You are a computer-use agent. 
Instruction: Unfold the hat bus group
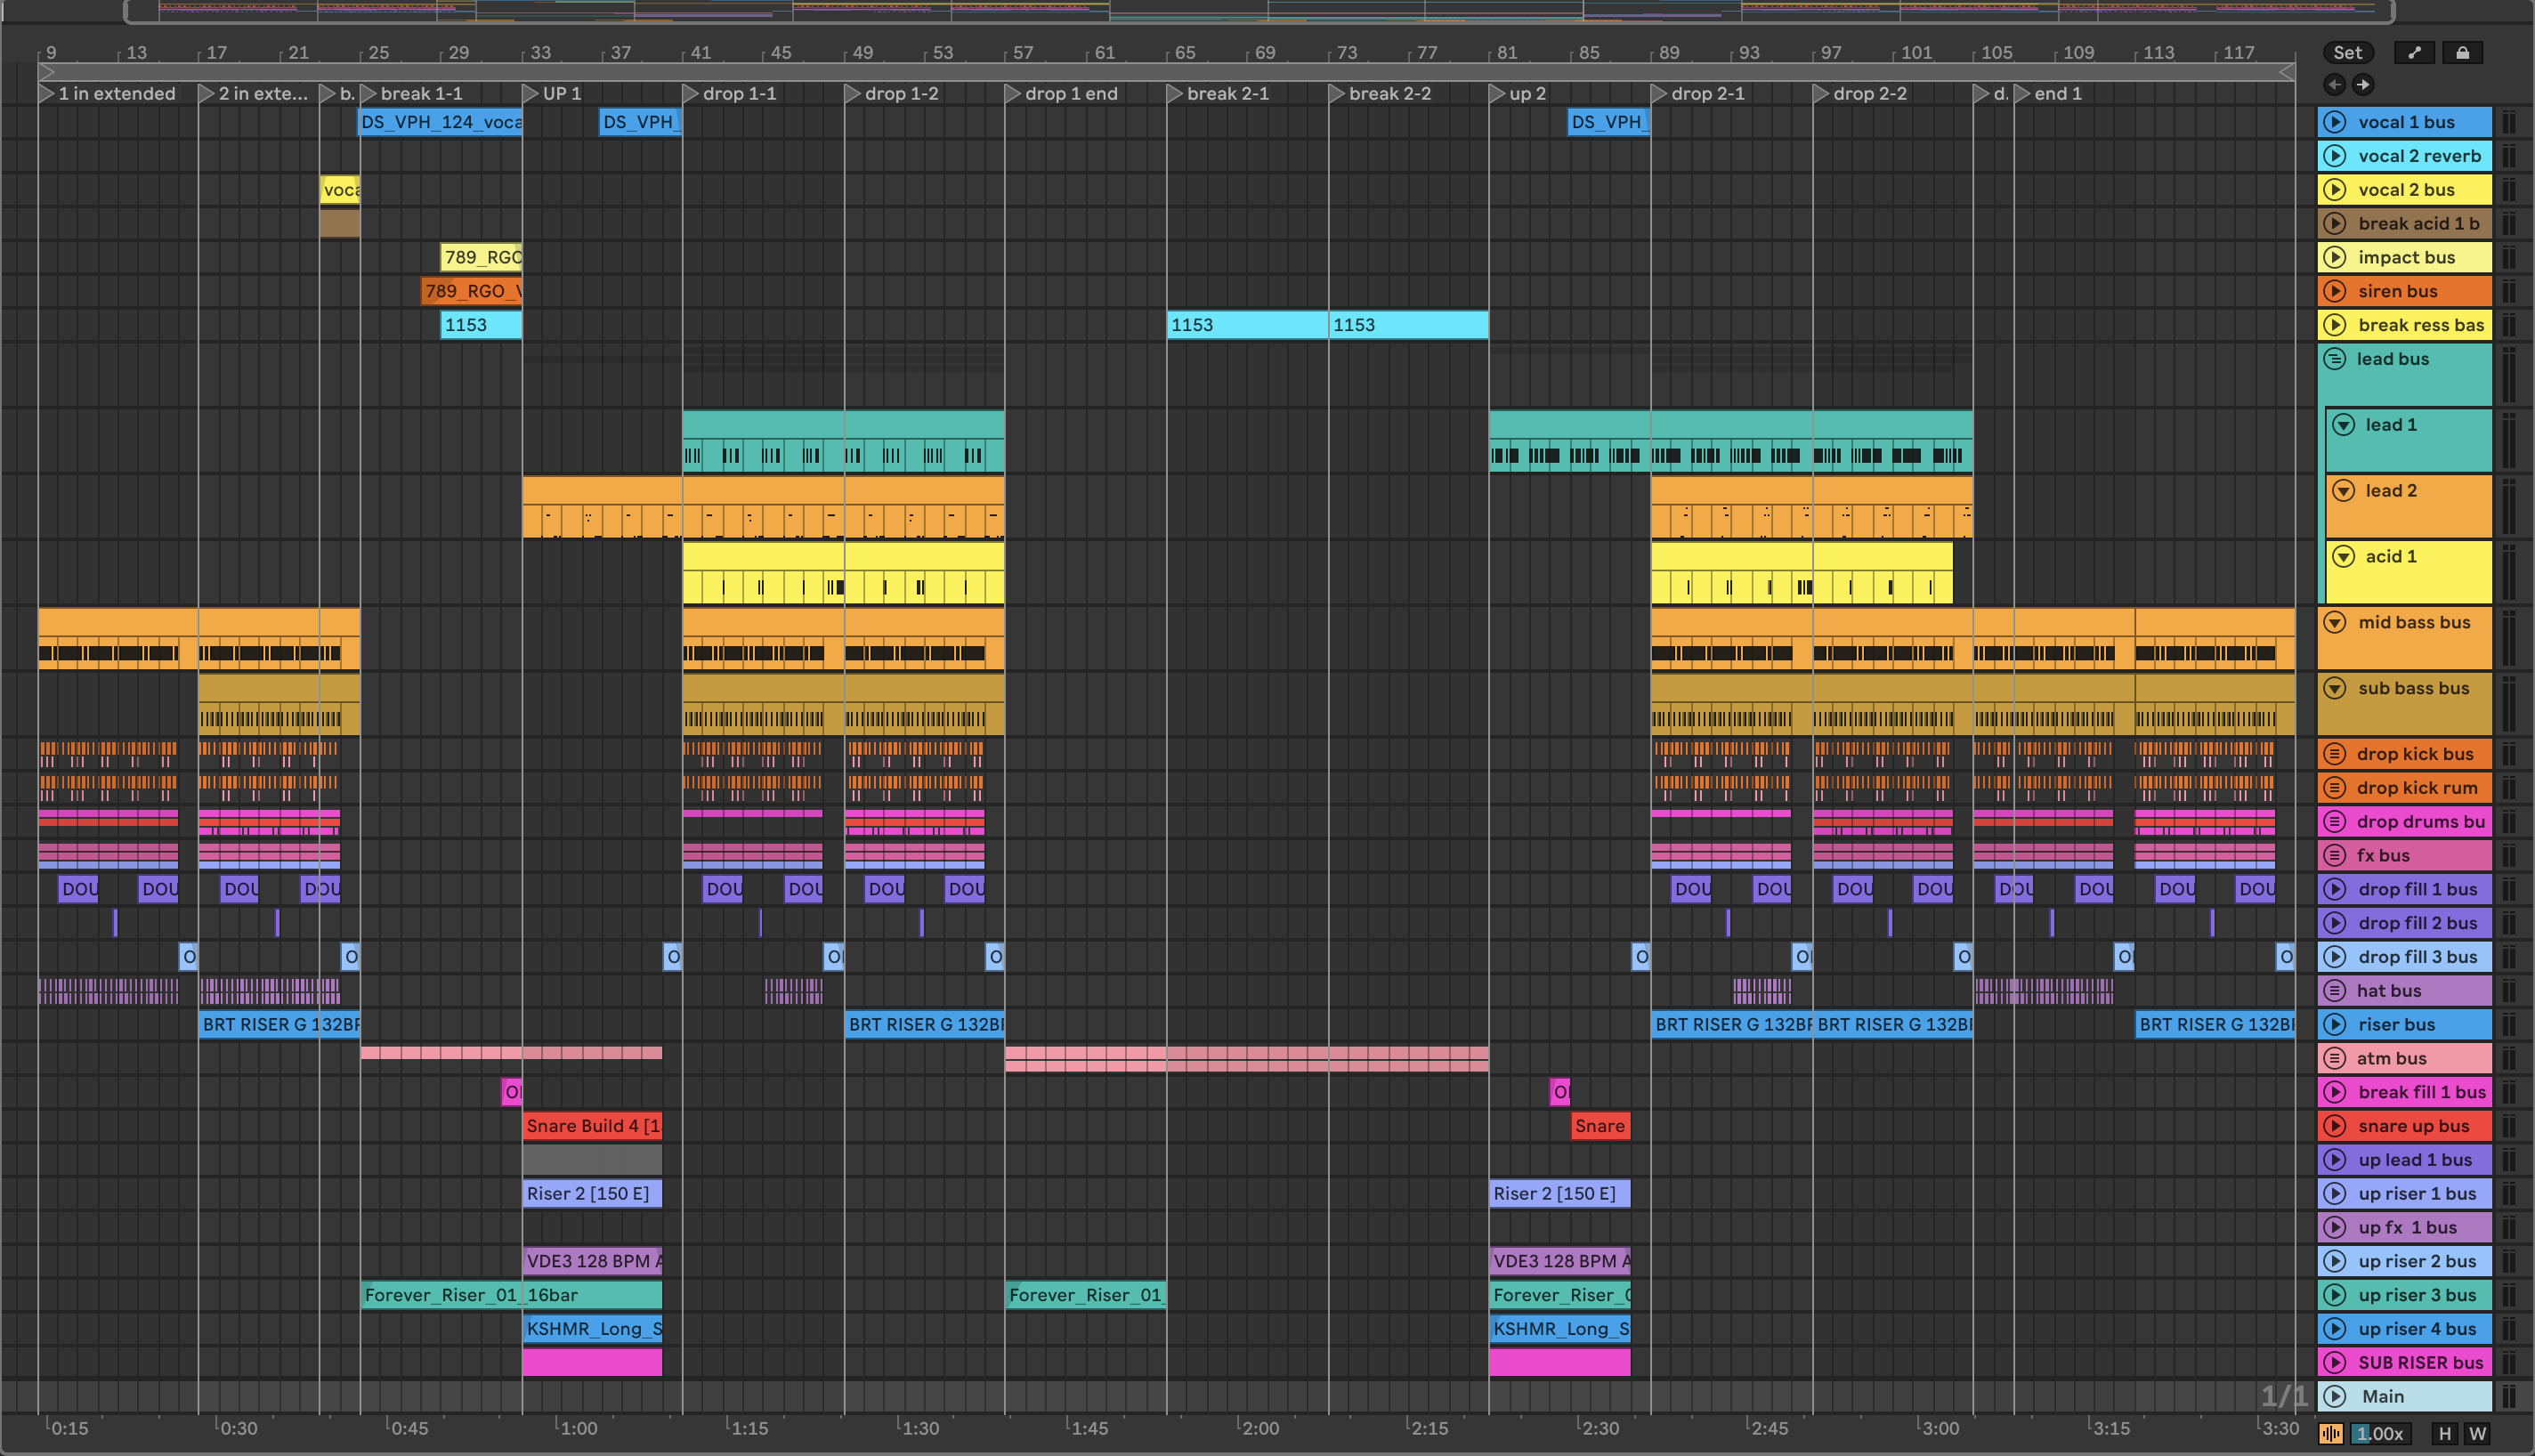(x=2335, y=990)
